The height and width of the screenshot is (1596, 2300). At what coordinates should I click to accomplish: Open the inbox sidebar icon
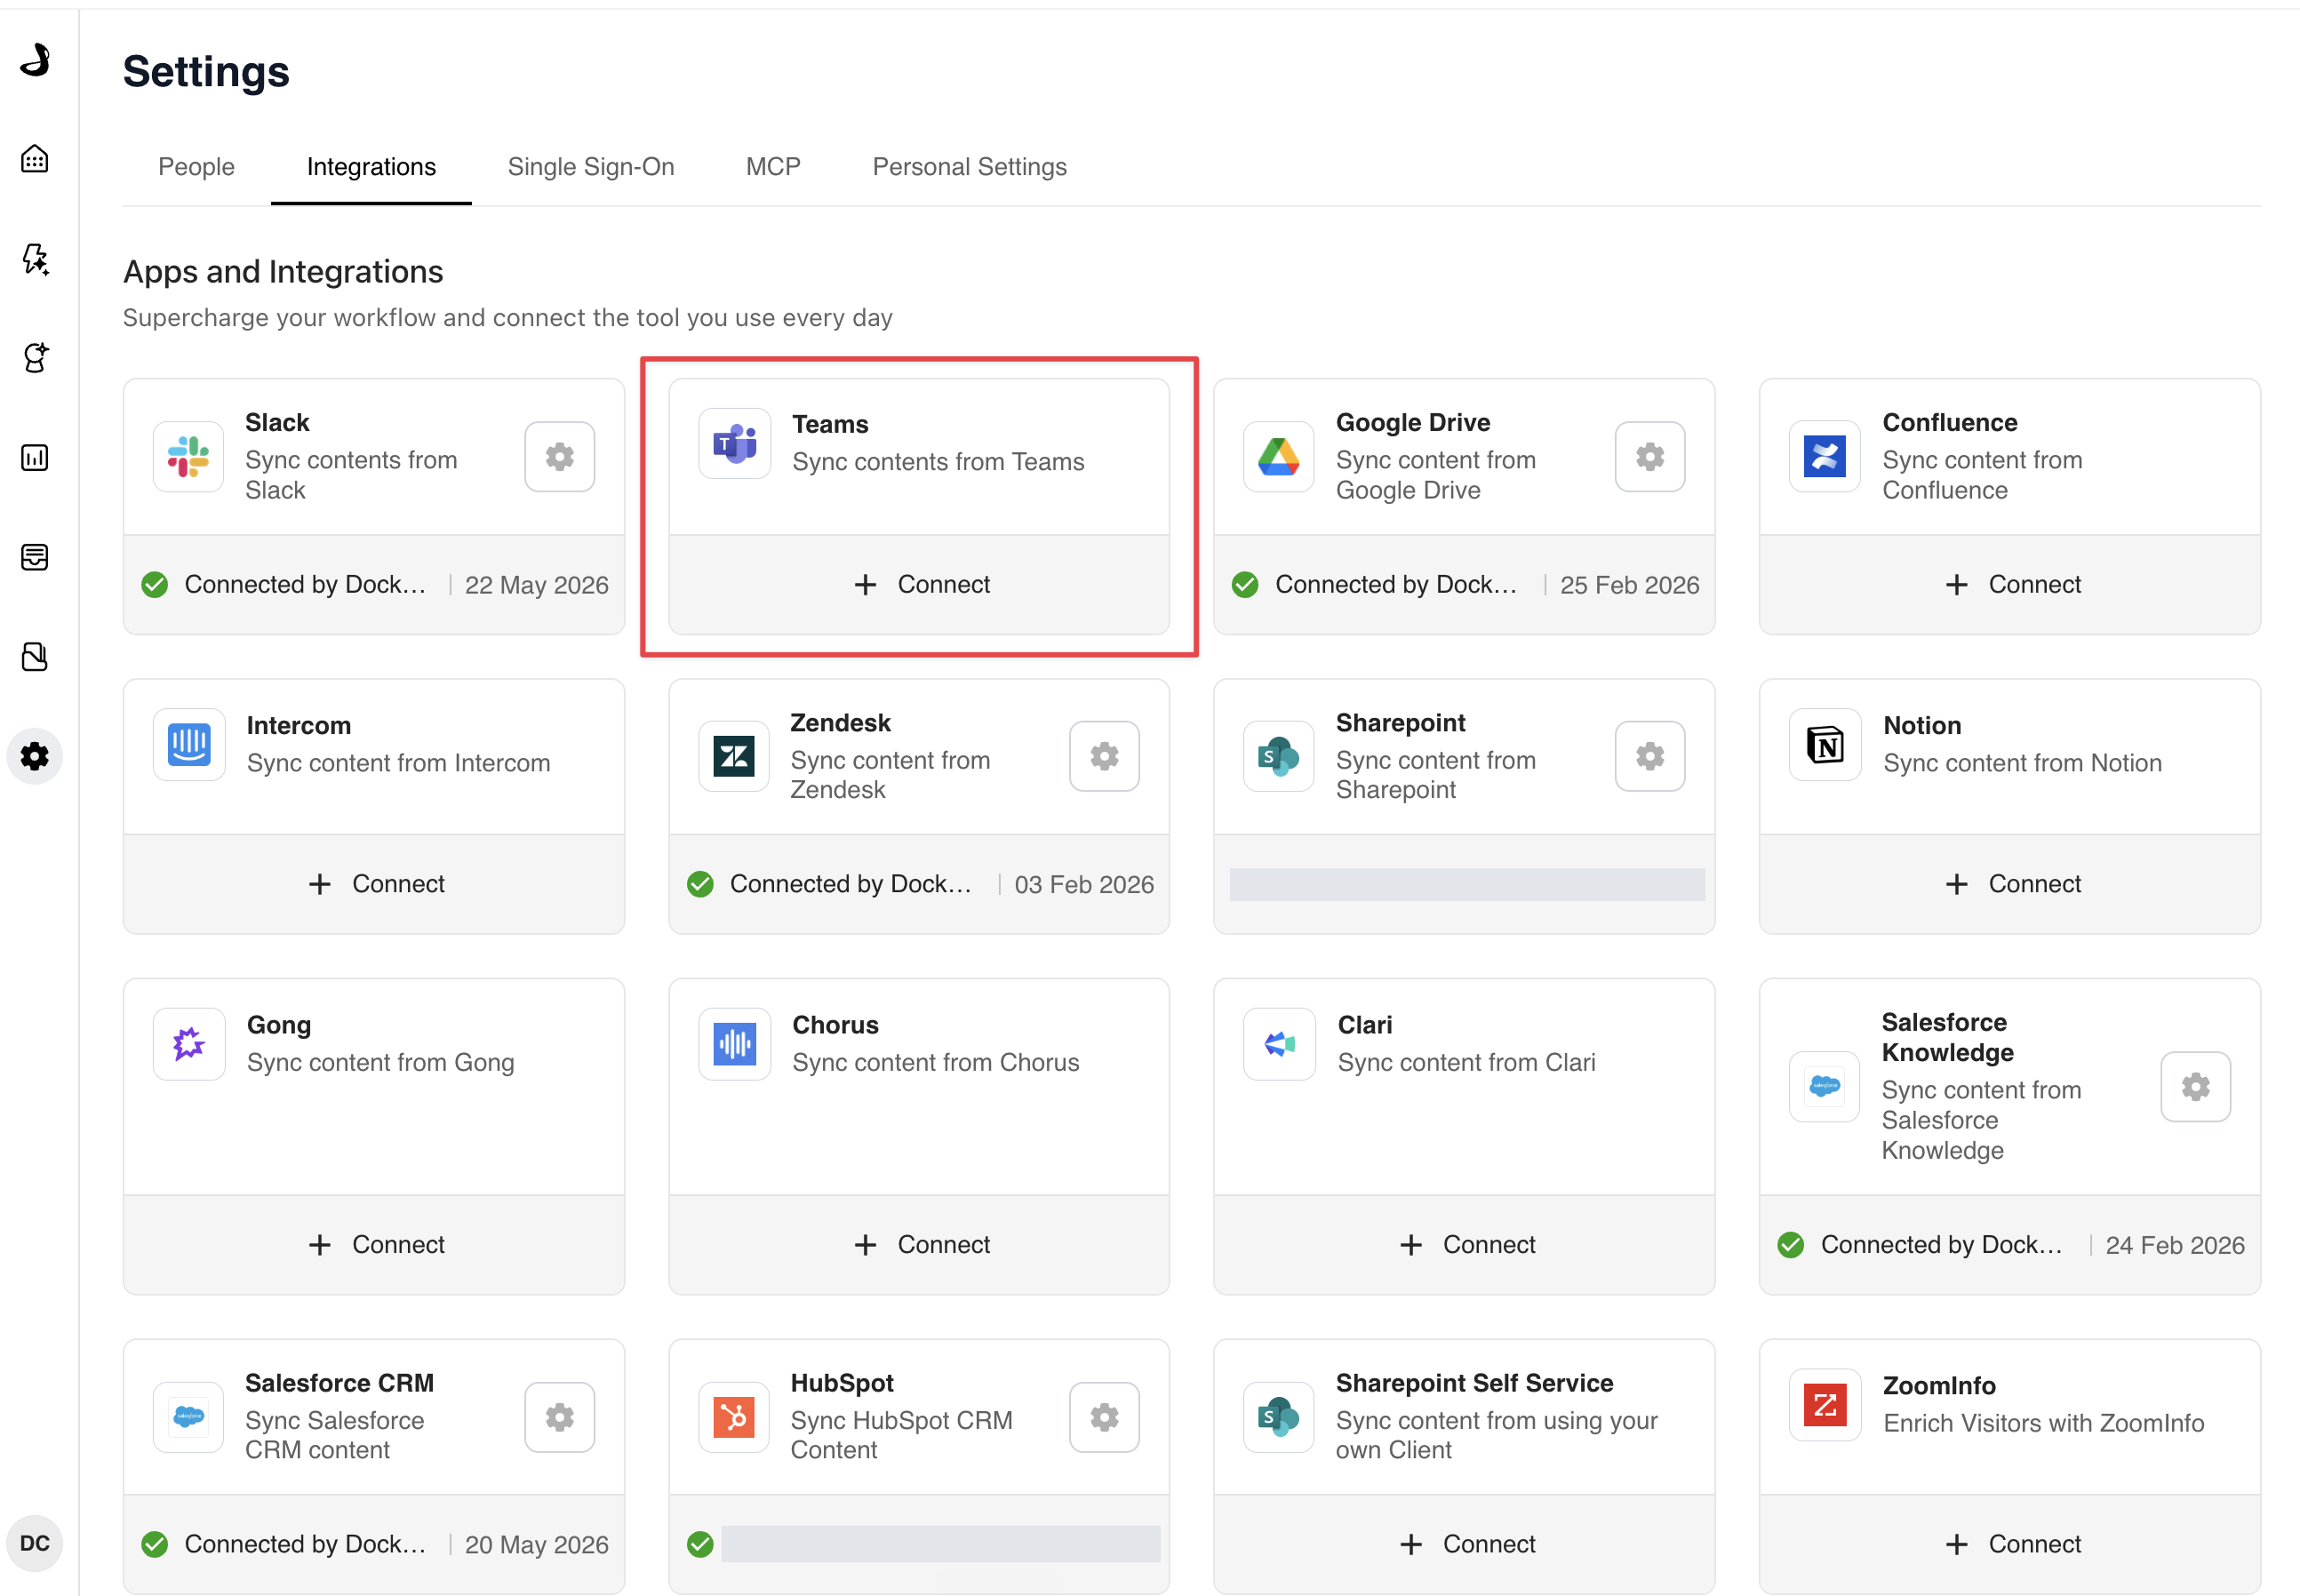[35, 557]
